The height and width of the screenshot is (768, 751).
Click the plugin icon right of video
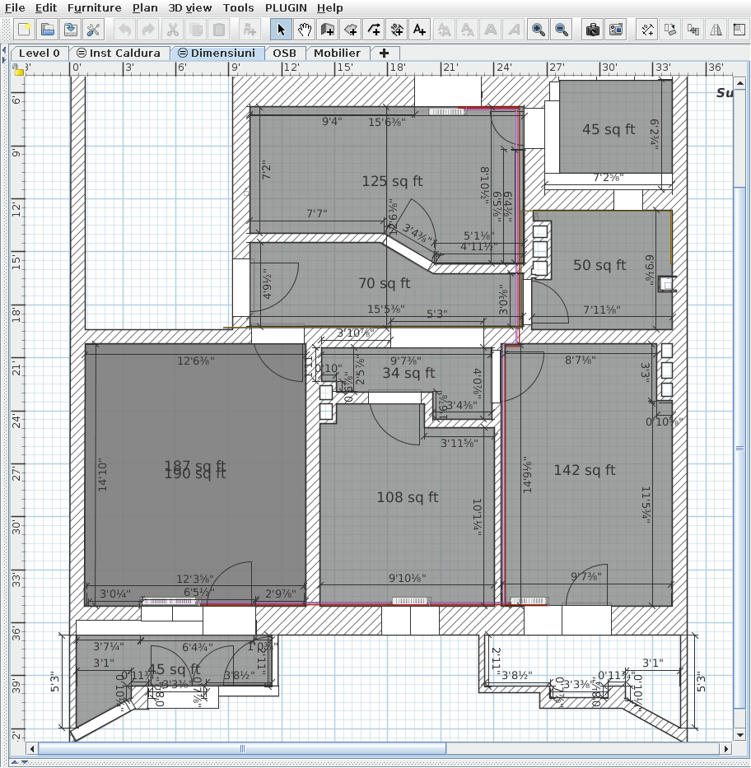tap(647, 30)
